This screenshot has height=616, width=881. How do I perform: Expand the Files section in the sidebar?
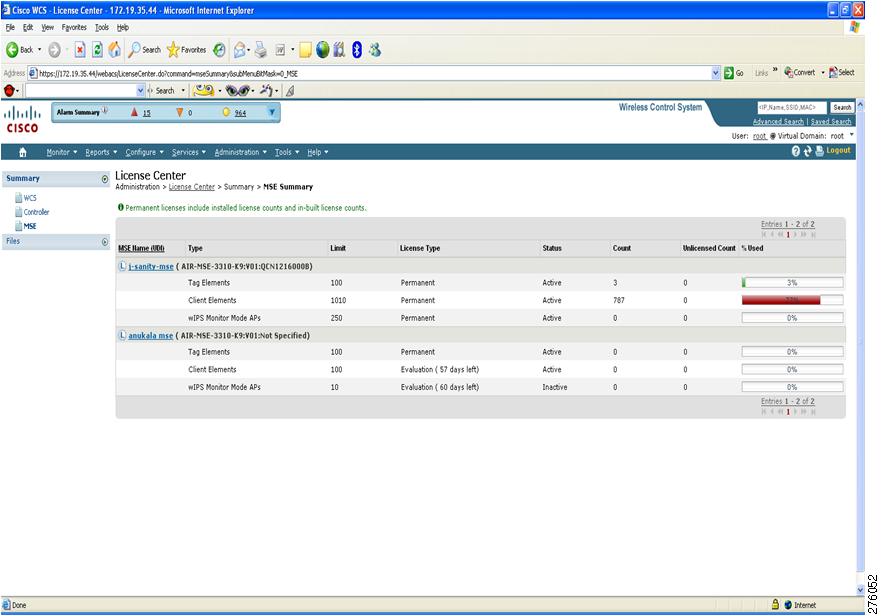click(x=105, y=242)
